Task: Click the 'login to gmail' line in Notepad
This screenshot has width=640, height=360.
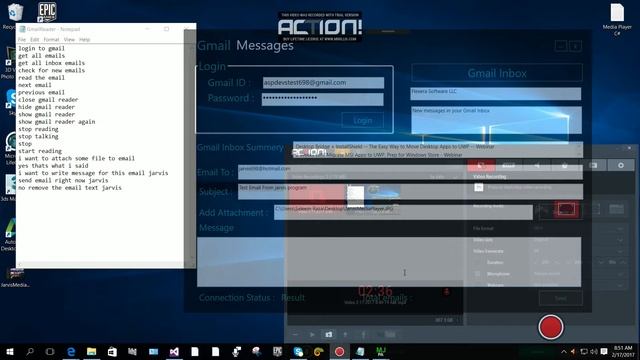Action: [x=41, y=48]
